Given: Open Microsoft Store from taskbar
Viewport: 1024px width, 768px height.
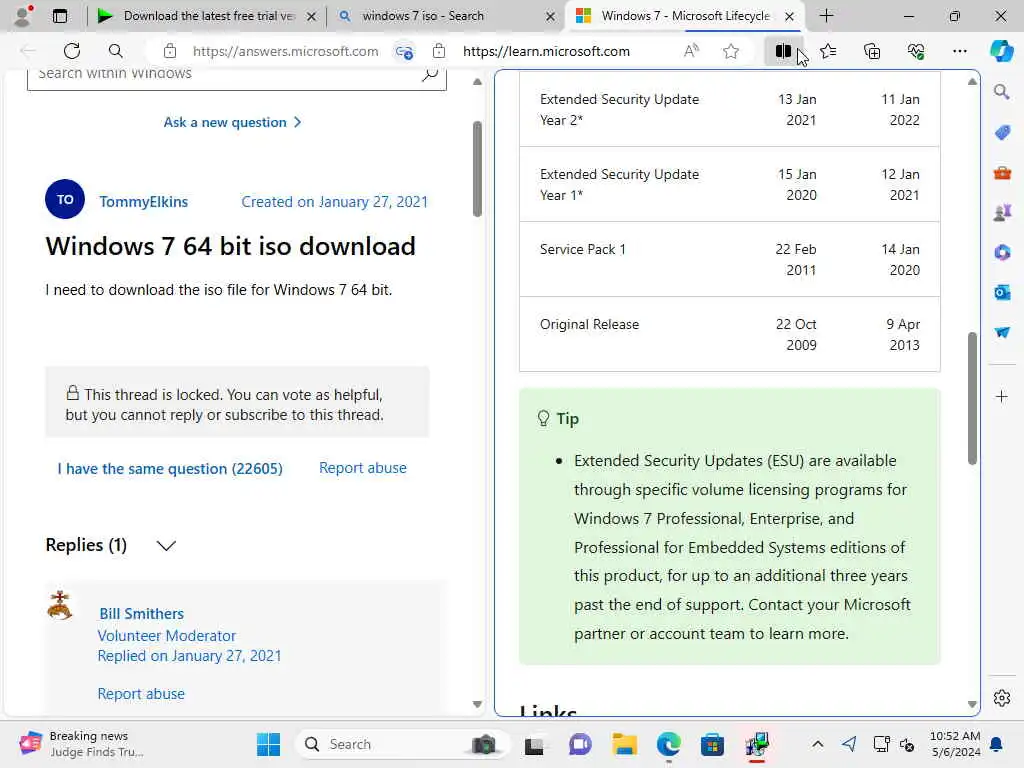Looking at the screenshot, I should (x=712, y=744).
